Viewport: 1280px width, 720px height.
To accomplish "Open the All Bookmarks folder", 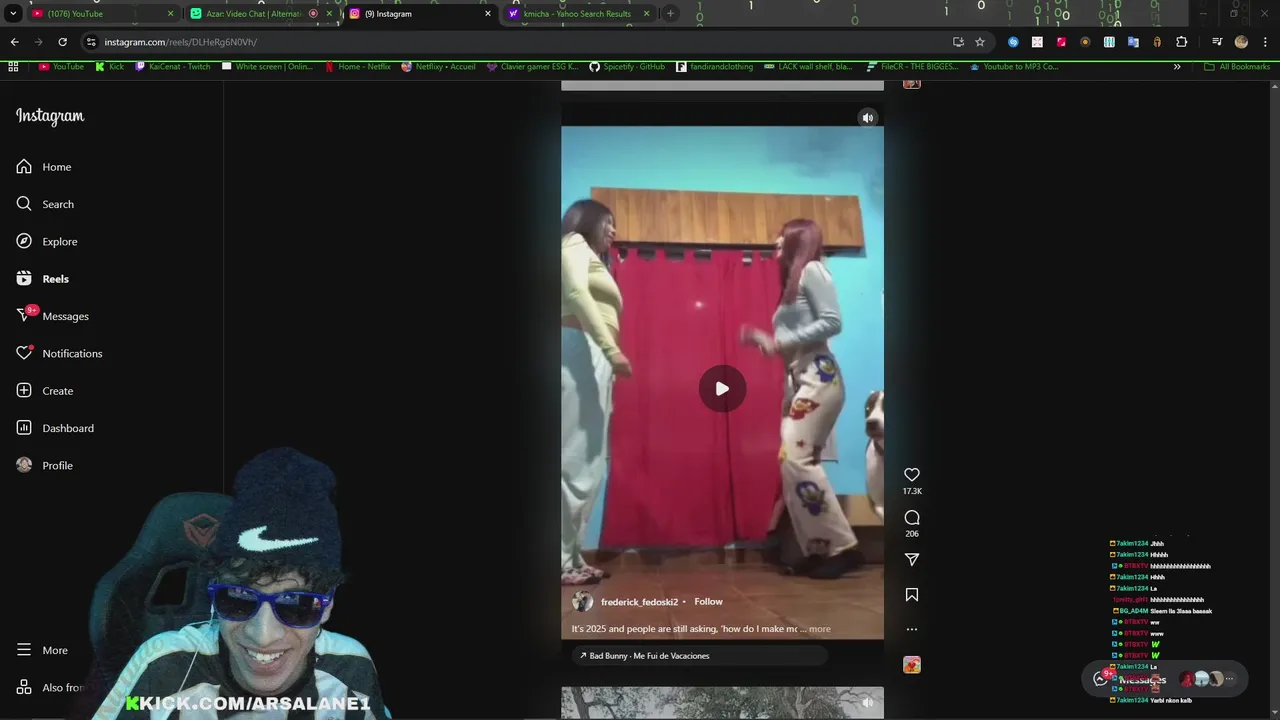I will pos(1237,67).
